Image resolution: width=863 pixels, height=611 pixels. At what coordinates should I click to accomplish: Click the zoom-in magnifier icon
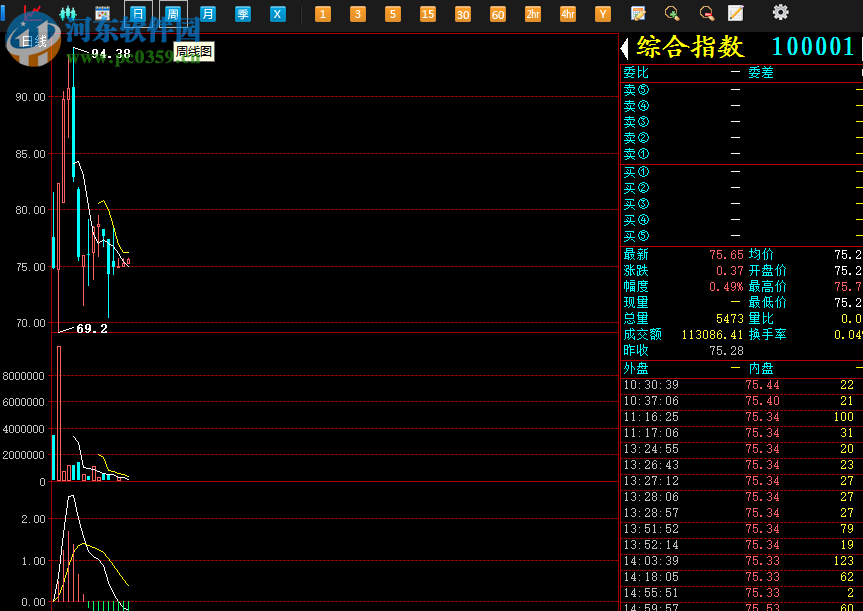(671, 13)
